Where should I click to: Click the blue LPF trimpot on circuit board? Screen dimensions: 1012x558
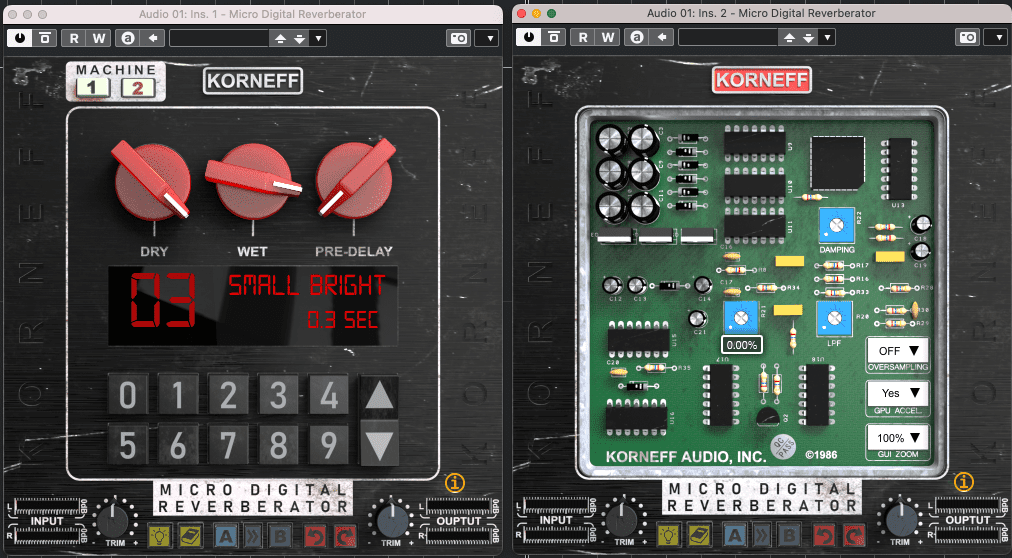(834, 319)
